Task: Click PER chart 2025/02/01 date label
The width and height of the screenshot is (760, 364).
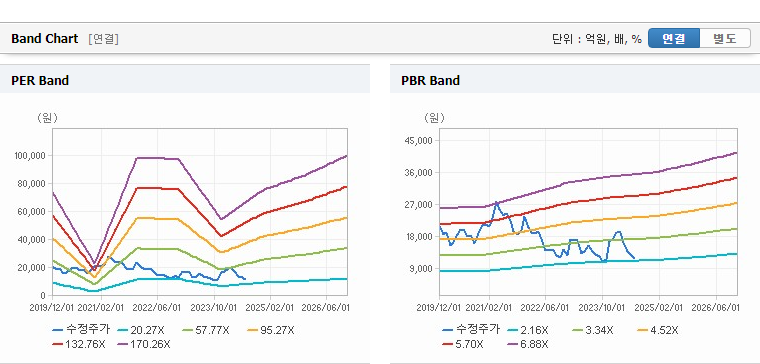Action: (270, 308)
